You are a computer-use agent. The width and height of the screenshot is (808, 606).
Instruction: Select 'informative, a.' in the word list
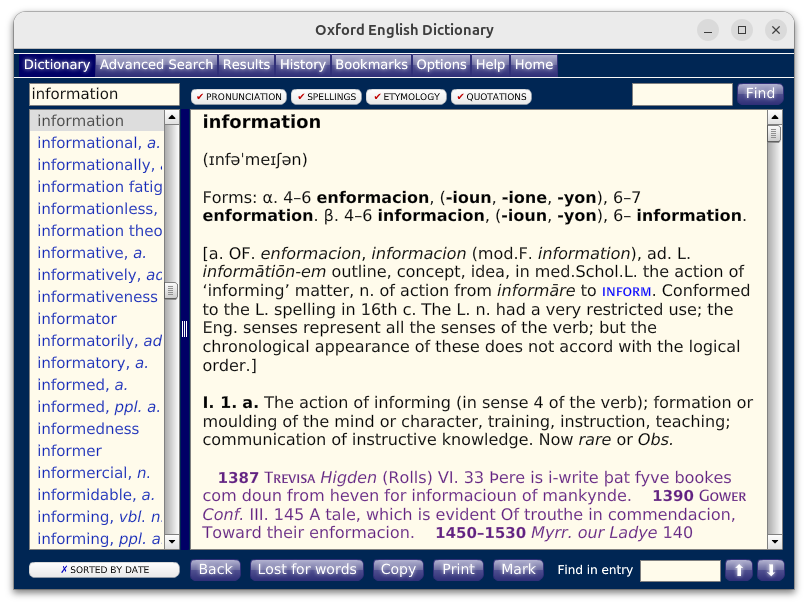pyautogui.click(x=97, y=253)
